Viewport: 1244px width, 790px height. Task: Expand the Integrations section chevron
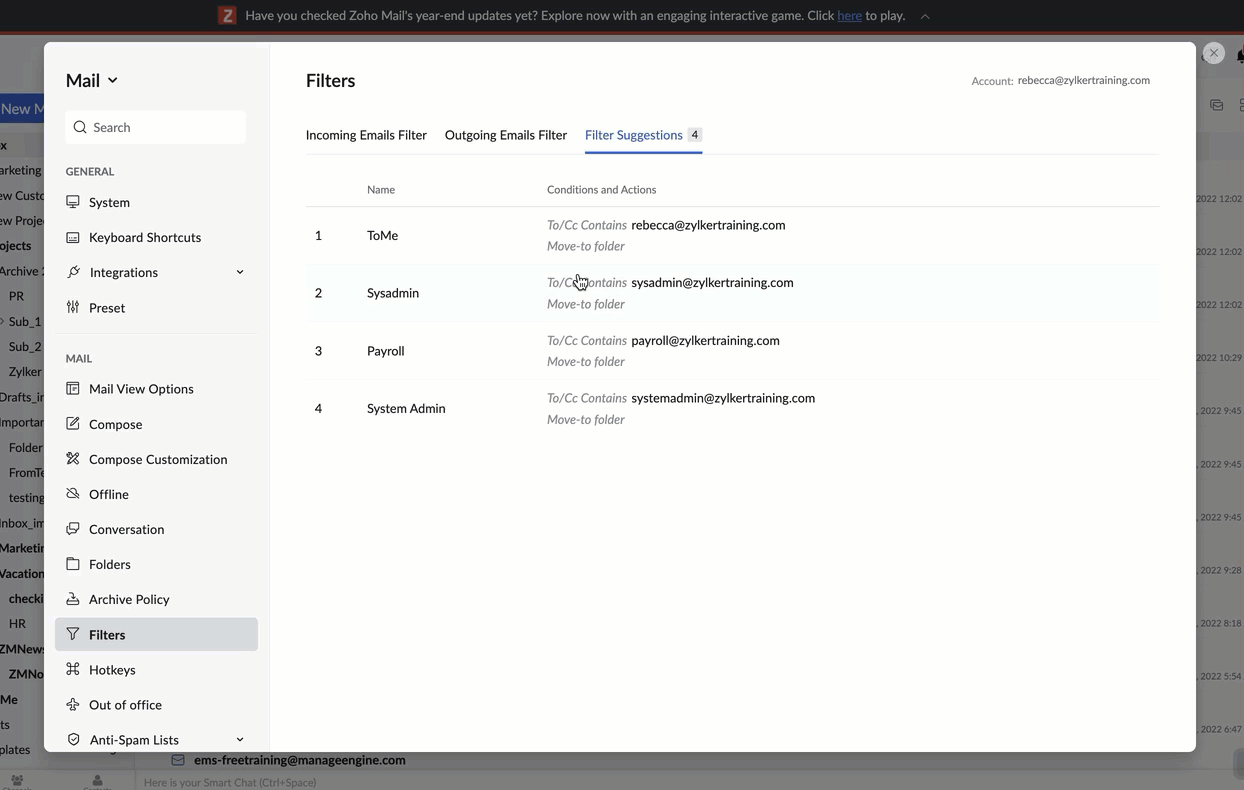click(240, 272)
